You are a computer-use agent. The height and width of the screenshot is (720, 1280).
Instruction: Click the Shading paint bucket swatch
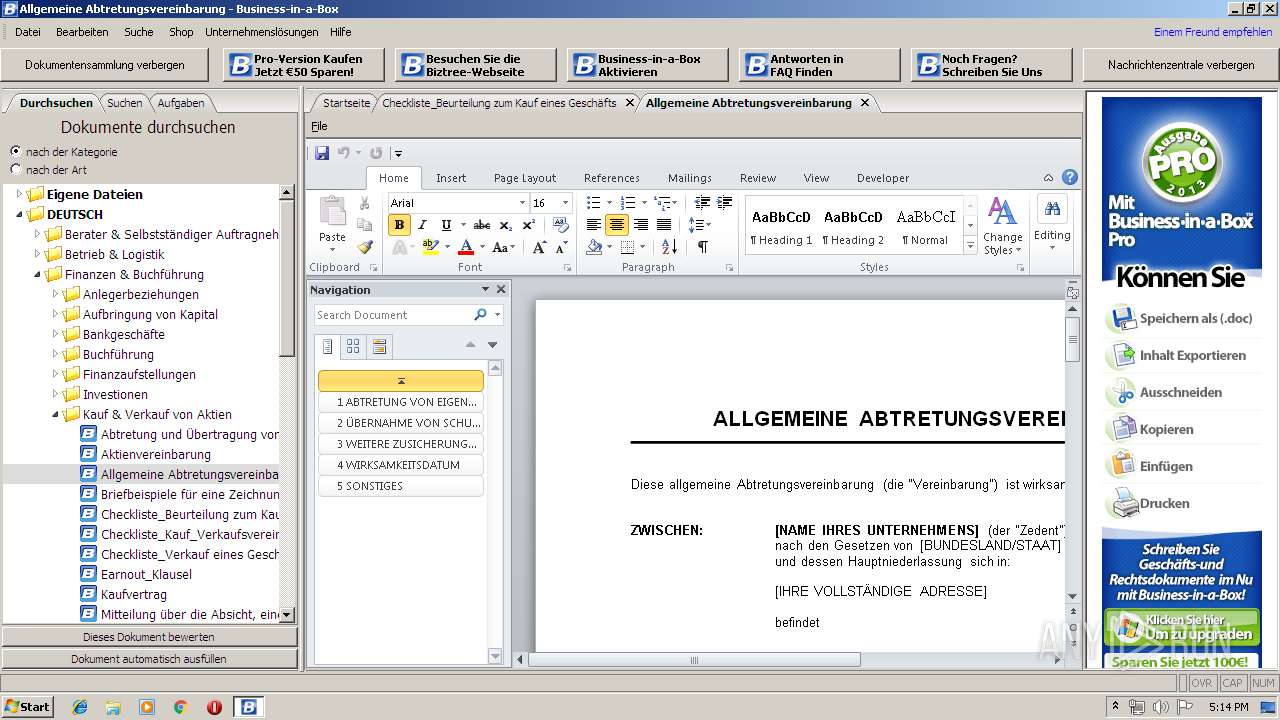point(595,247)
